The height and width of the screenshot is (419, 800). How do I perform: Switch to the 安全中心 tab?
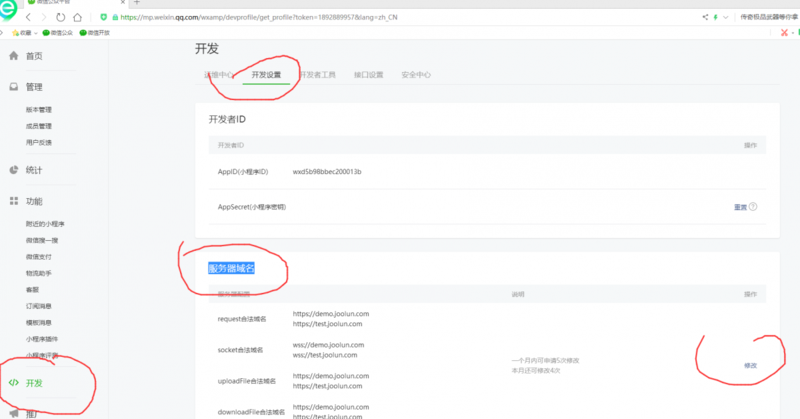pyautogui.click(x=416, y=75)
